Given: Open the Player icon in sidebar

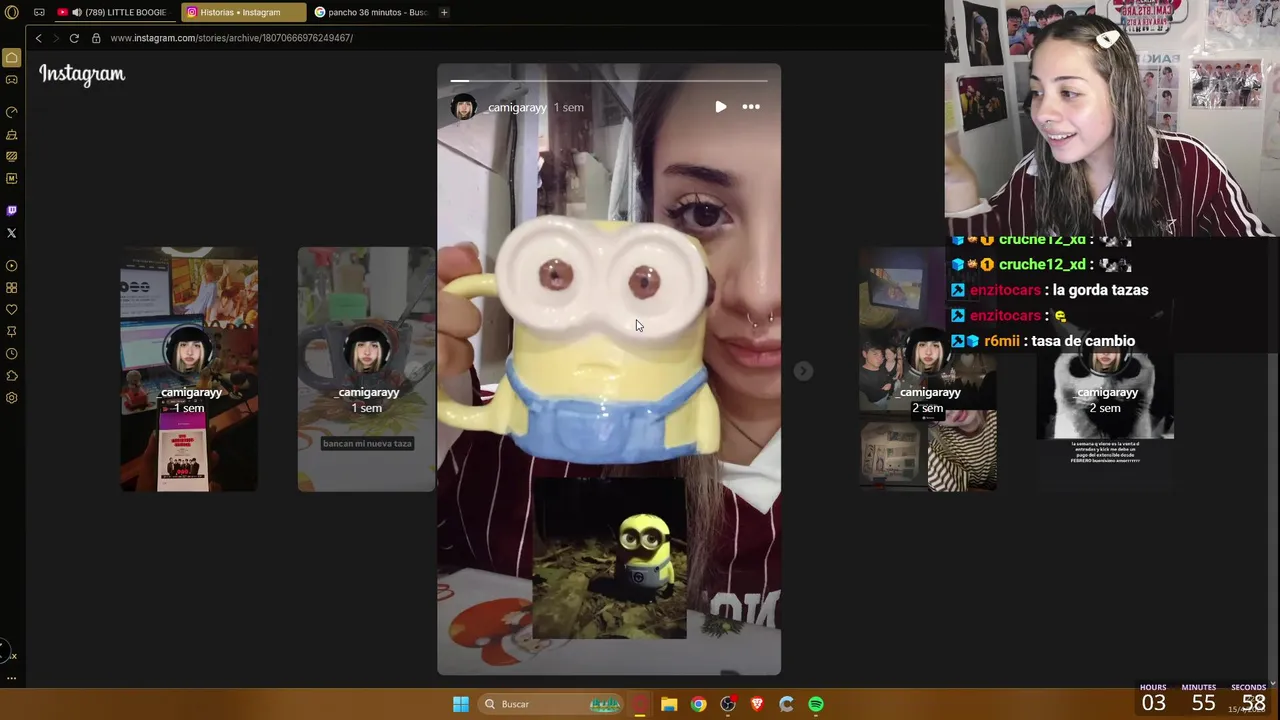Looking at the screenshot, I should pyautogui.click(x=12, y=266).
